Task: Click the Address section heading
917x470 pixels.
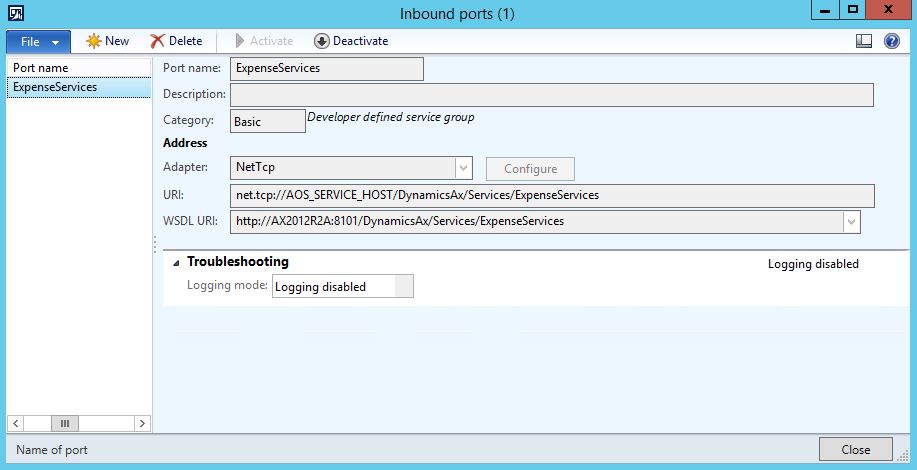Action: click(185, 143)
